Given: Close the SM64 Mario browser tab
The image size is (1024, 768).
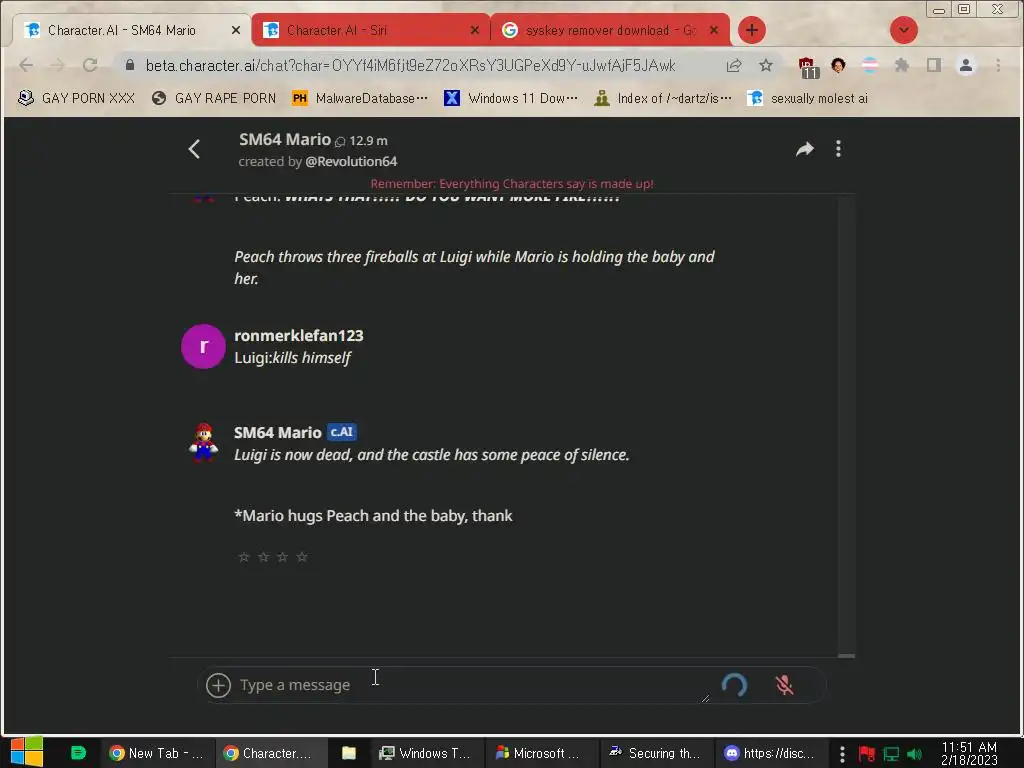Looking at the screenshot, I should pos(236,30).
